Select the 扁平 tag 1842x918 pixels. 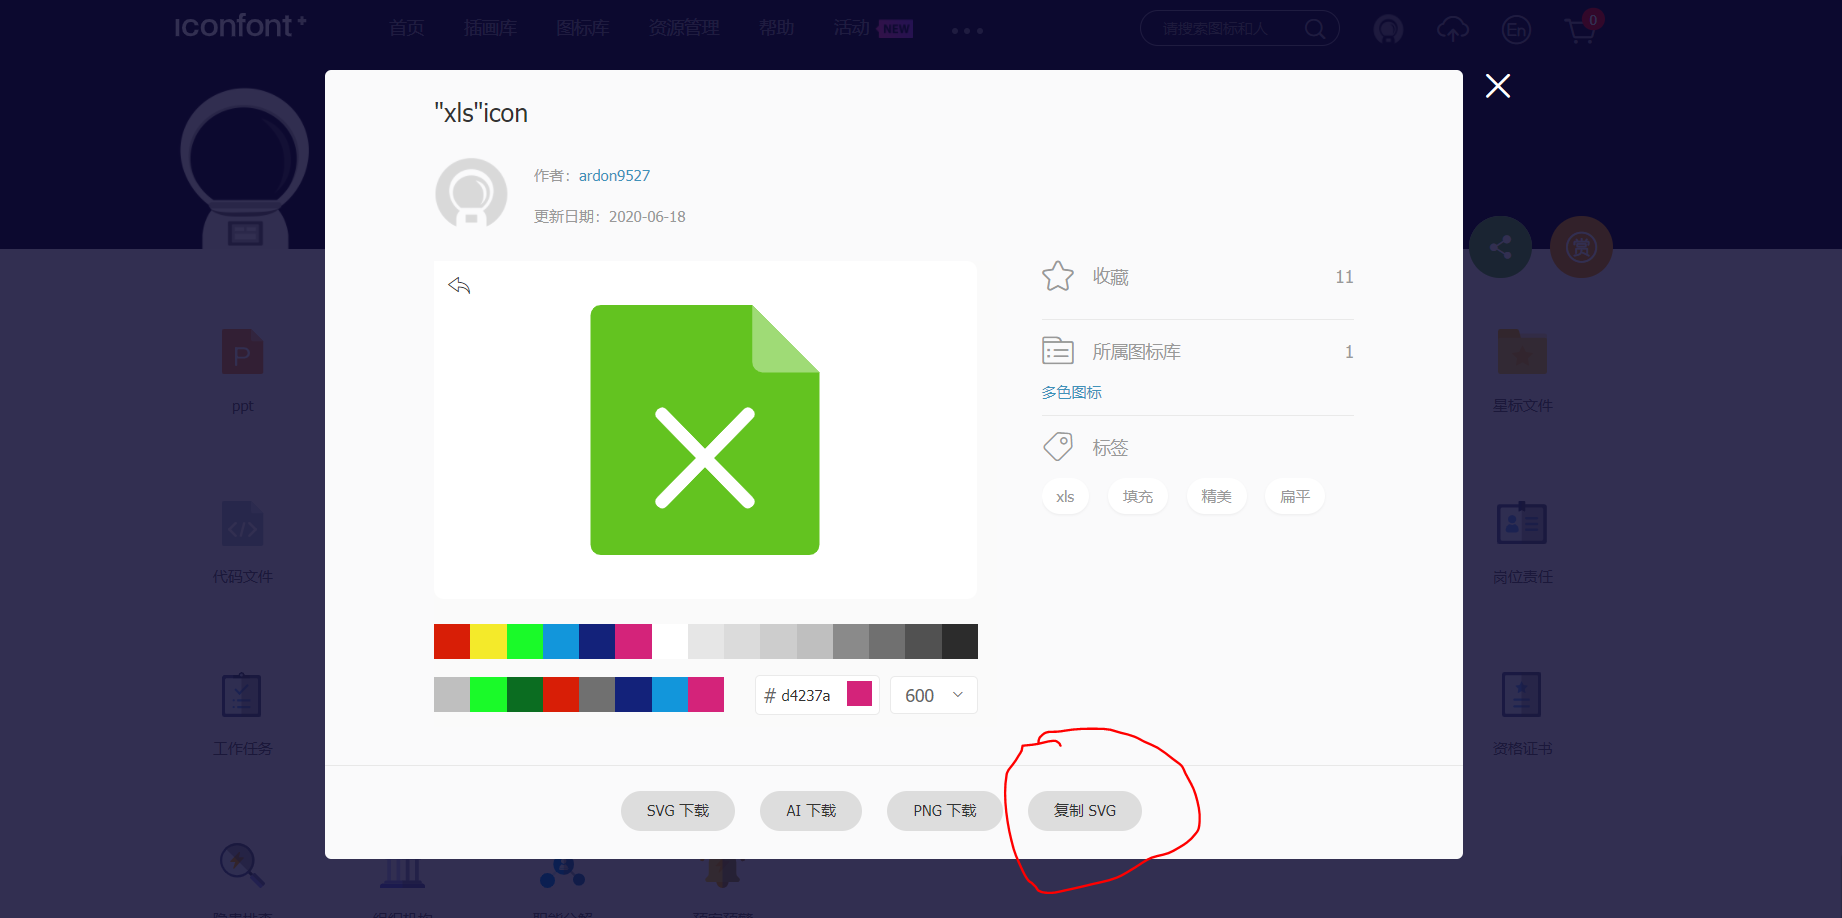1294,496
